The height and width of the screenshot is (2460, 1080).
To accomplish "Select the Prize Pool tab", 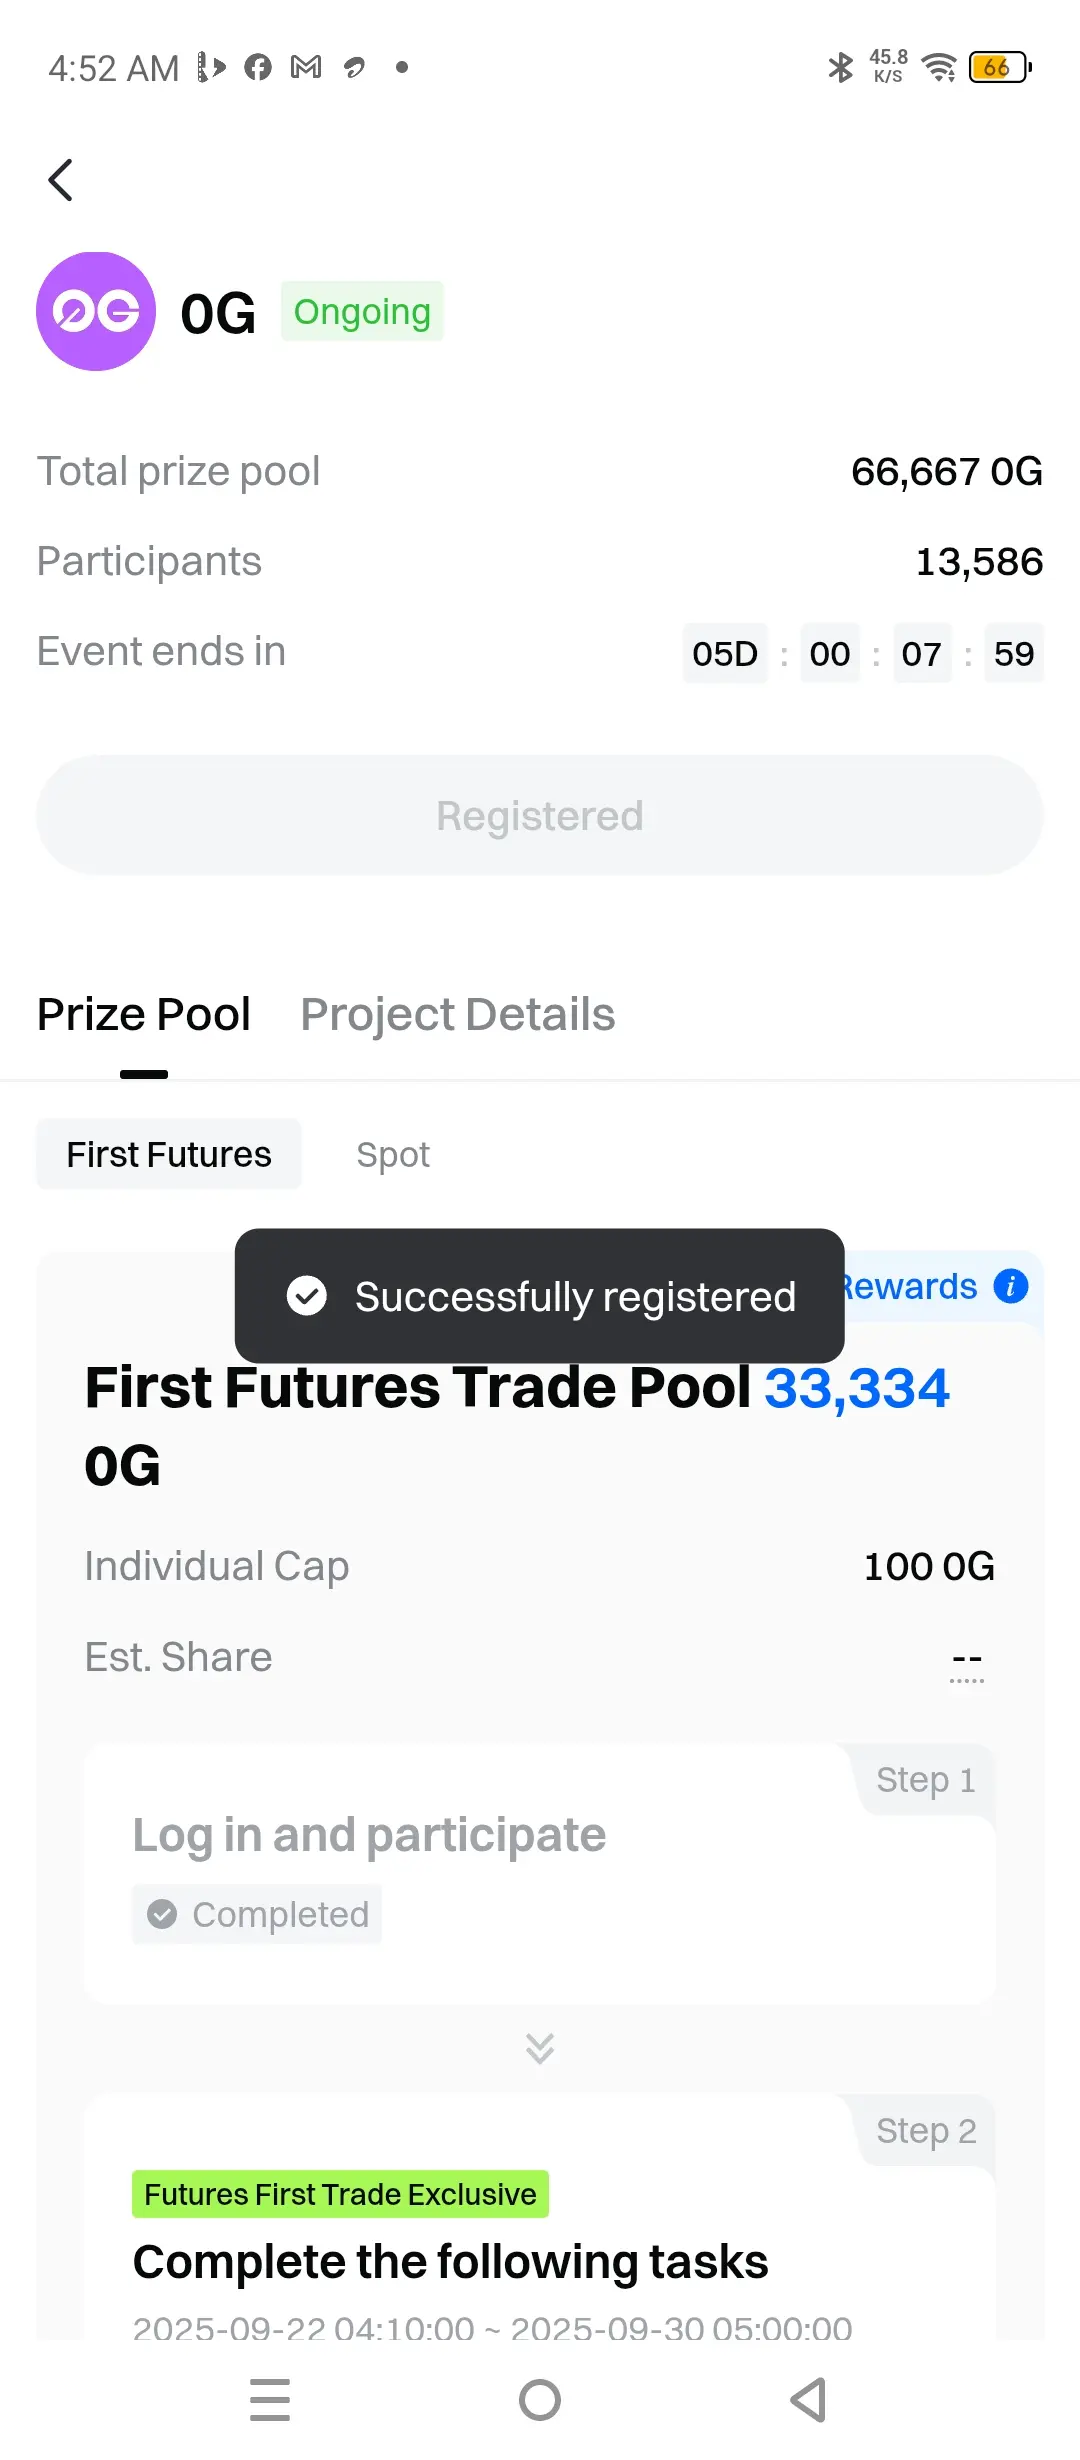I will tap(144, 1014).
